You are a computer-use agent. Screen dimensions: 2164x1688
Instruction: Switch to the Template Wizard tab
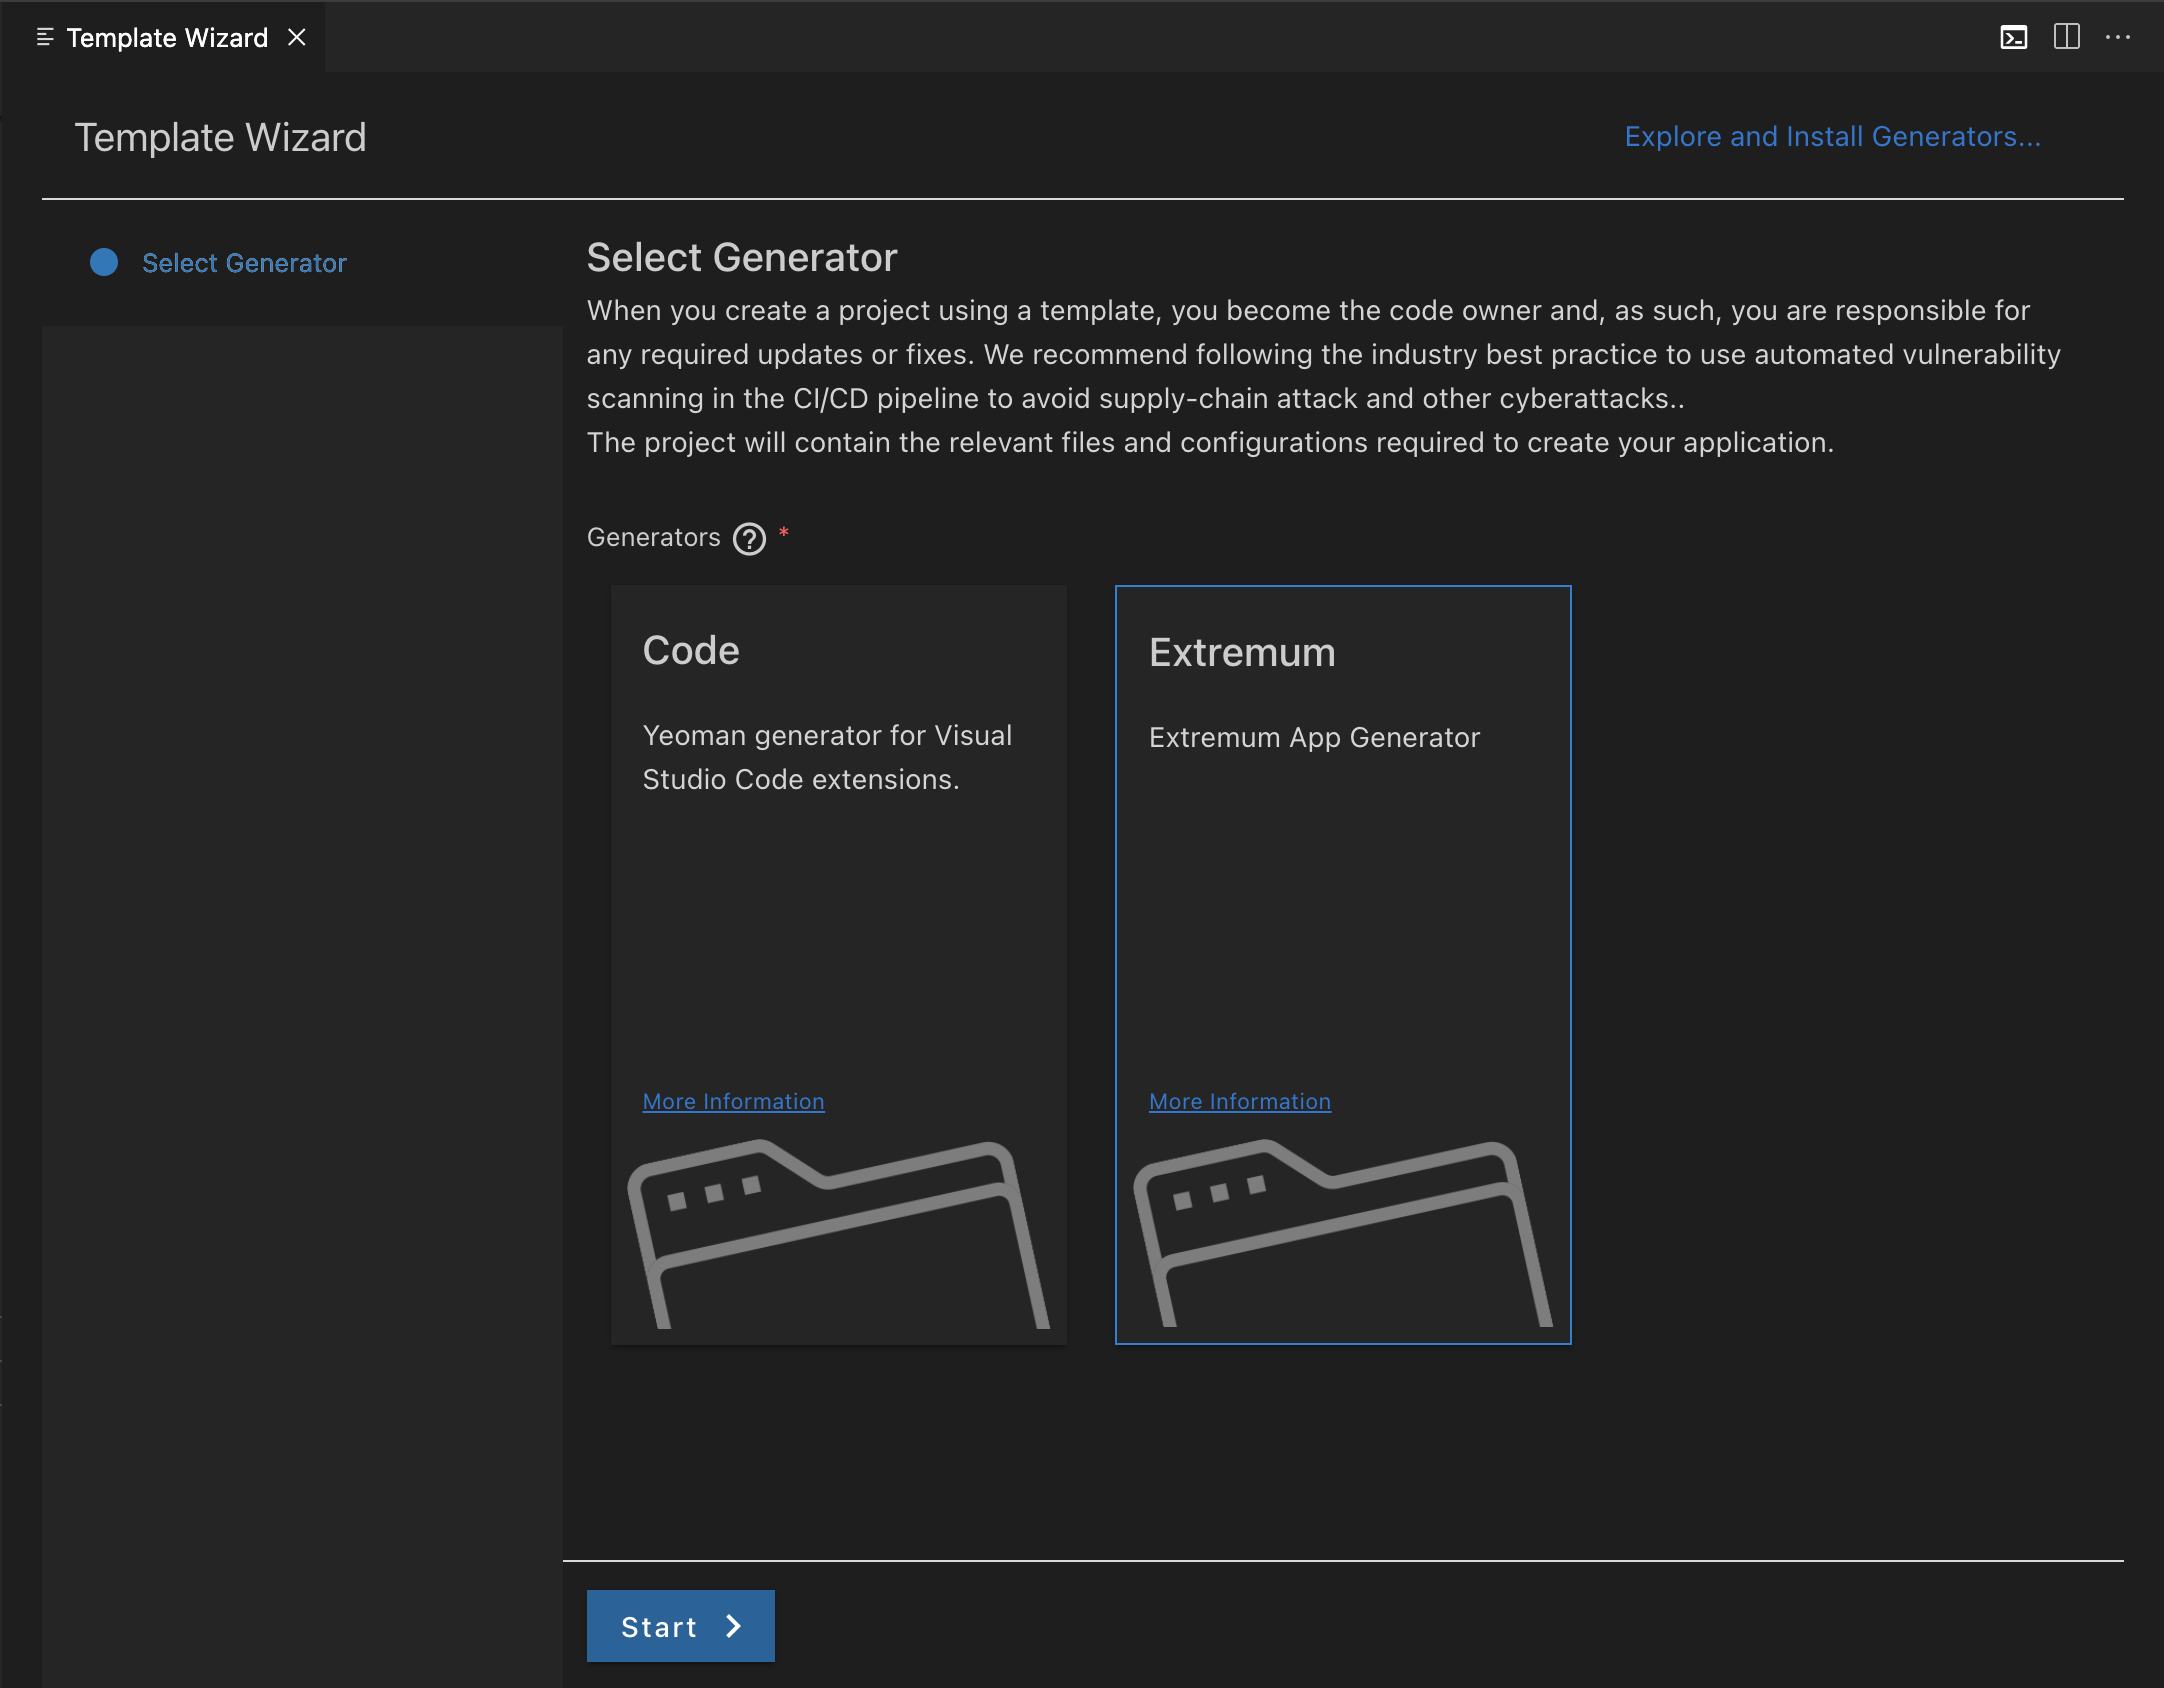167,38
